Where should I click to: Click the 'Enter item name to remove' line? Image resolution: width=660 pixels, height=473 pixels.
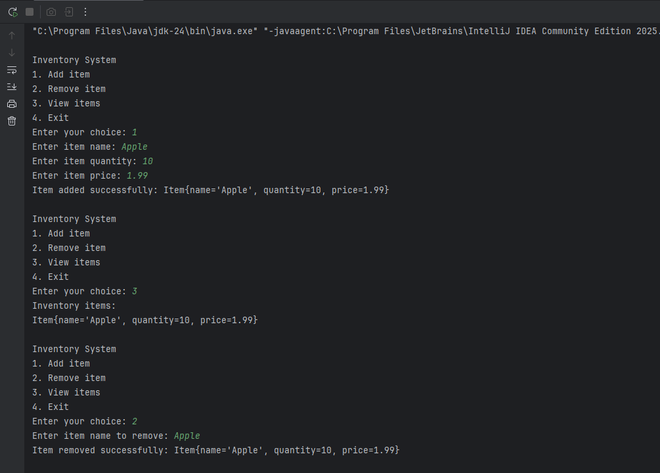coord(100,436)
